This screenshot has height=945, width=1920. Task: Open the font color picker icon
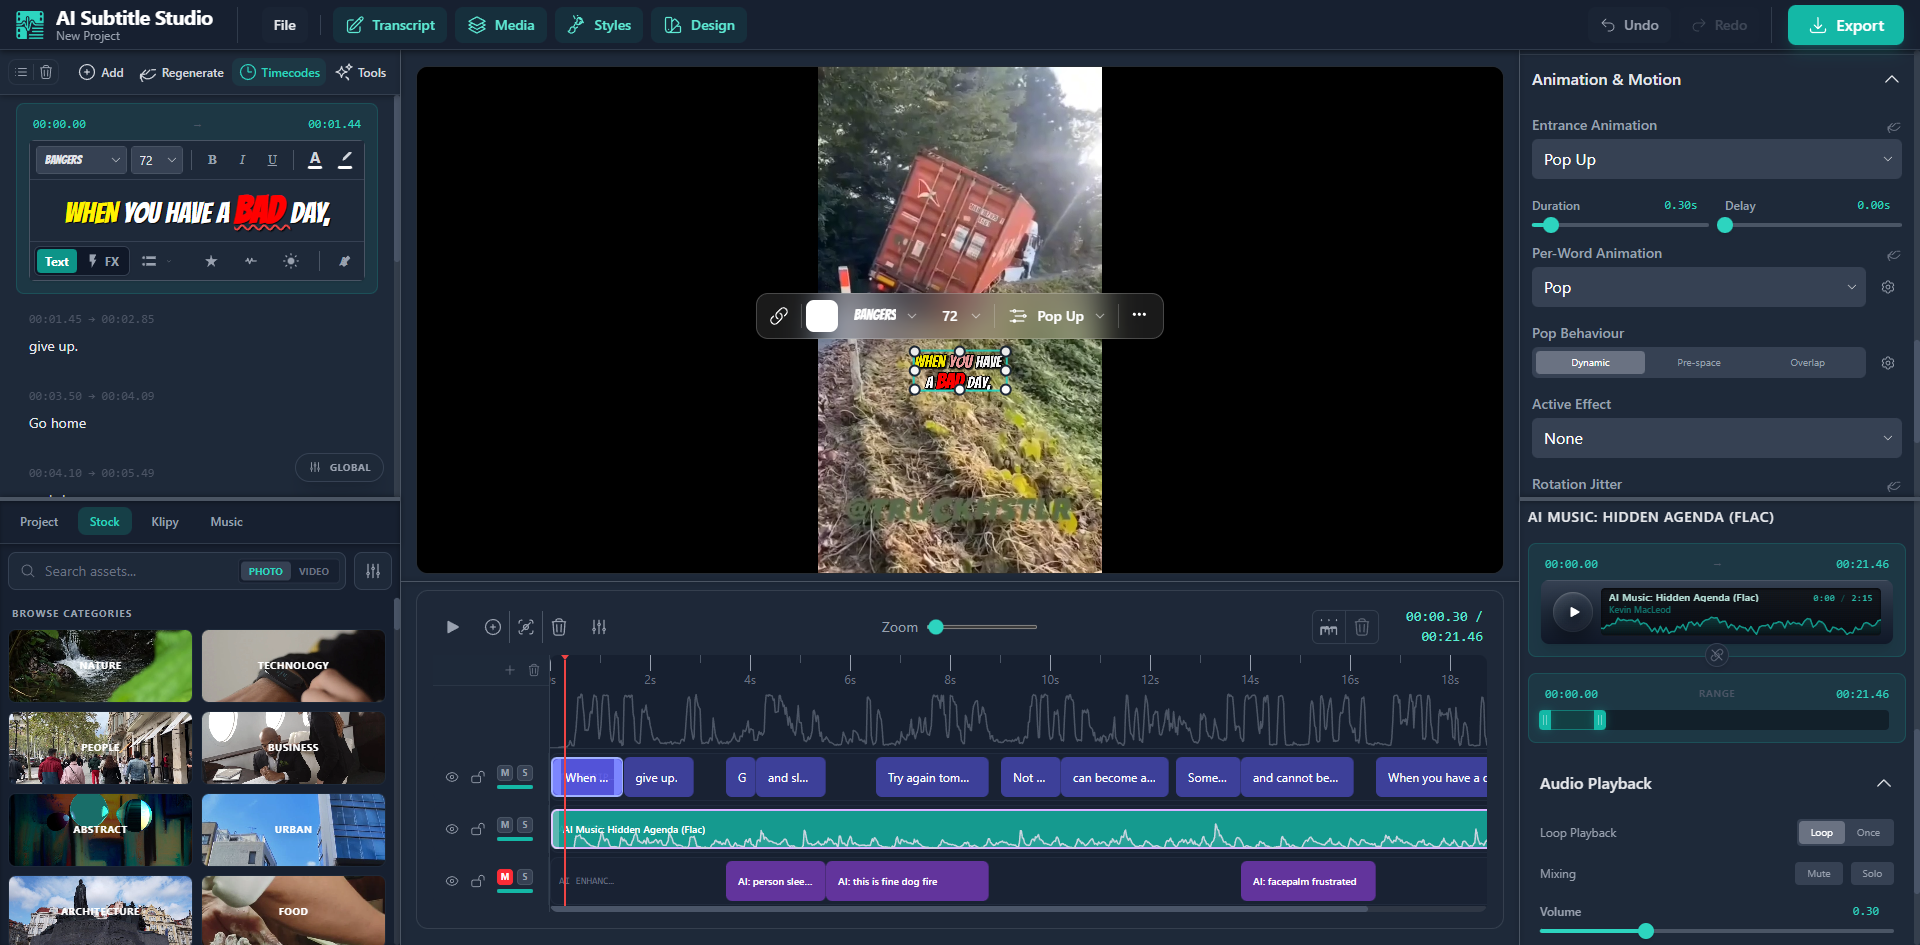tap(315, 160)
